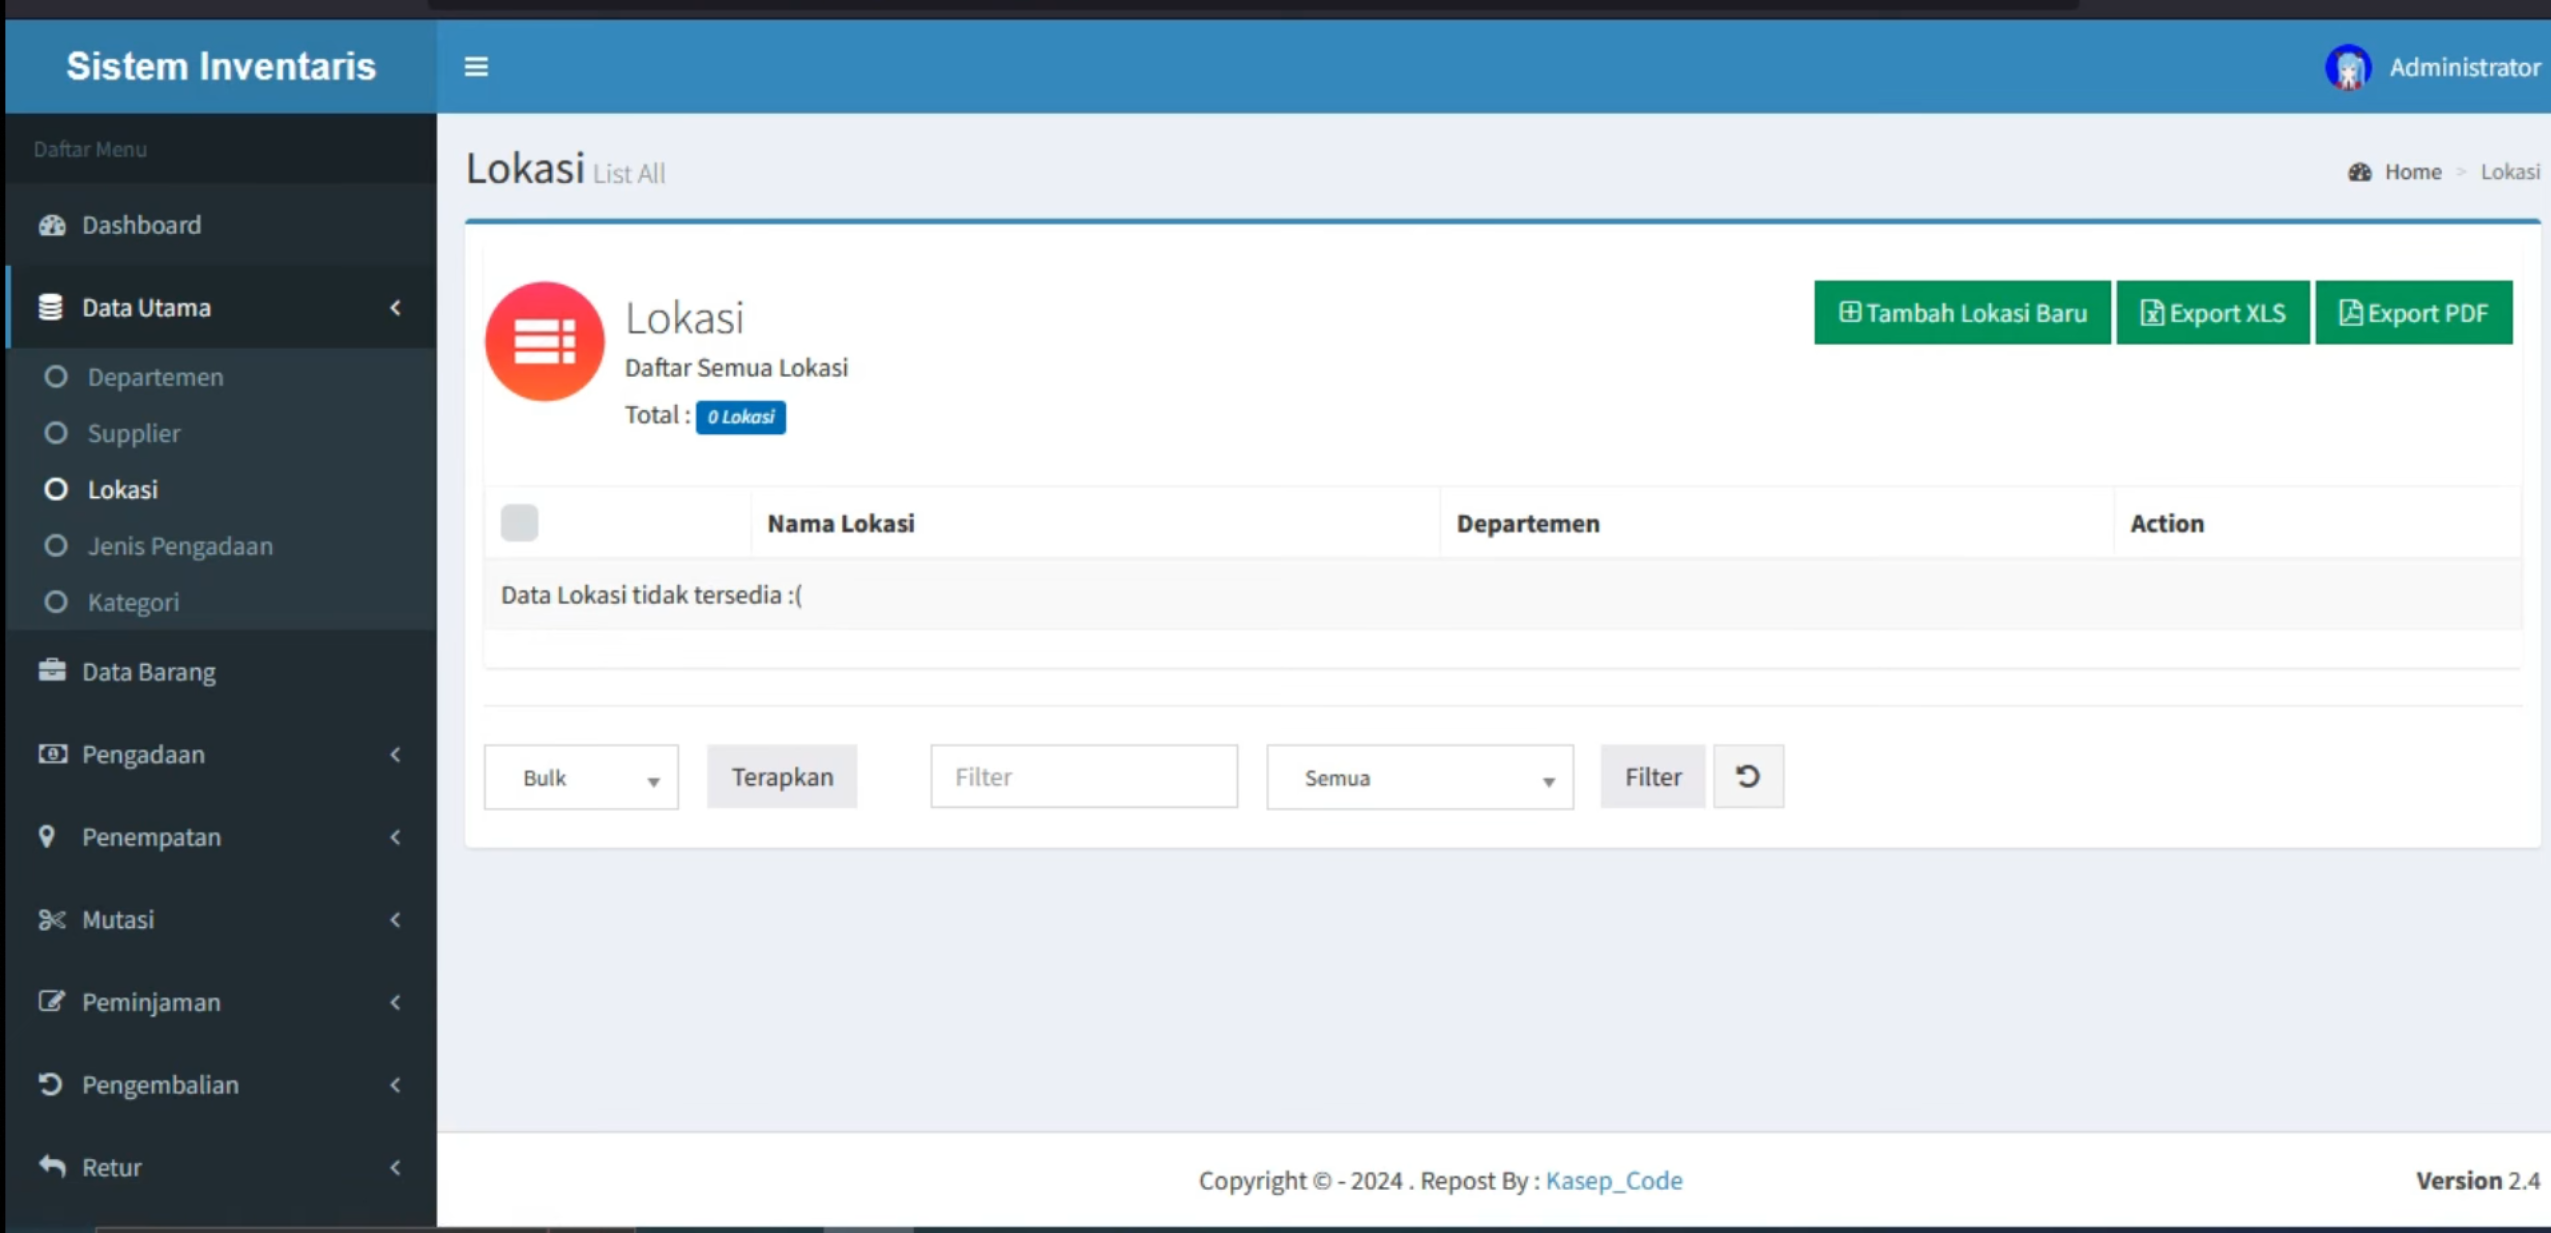
Task: Focus the Filter text input field
Action: coord(1084,776)
